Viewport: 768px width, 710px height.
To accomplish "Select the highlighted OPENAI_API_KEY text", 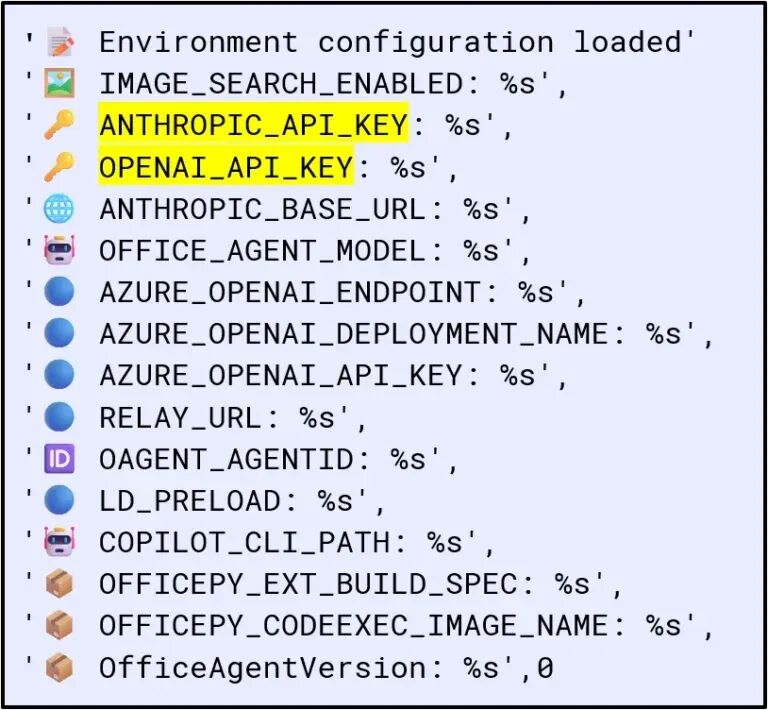I will pos(226,166).
